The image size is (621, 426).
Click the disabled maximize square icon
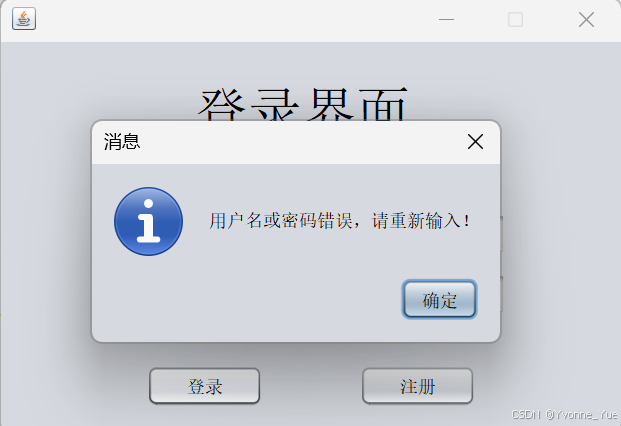tap(515, 19)
